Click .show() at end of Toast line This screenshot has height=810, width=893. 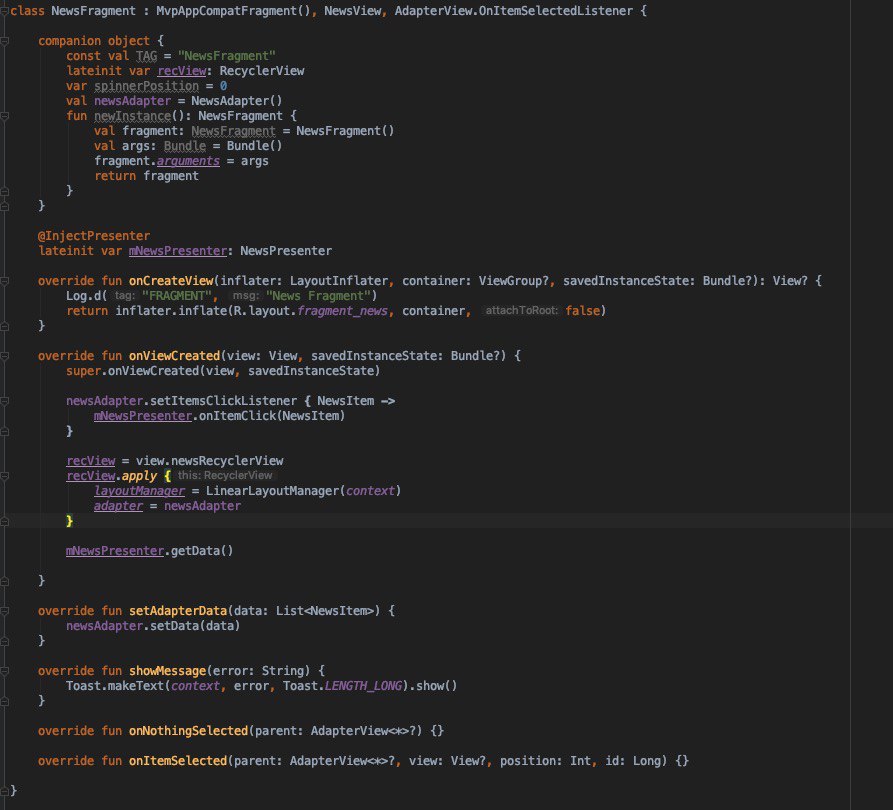(433, 686)
